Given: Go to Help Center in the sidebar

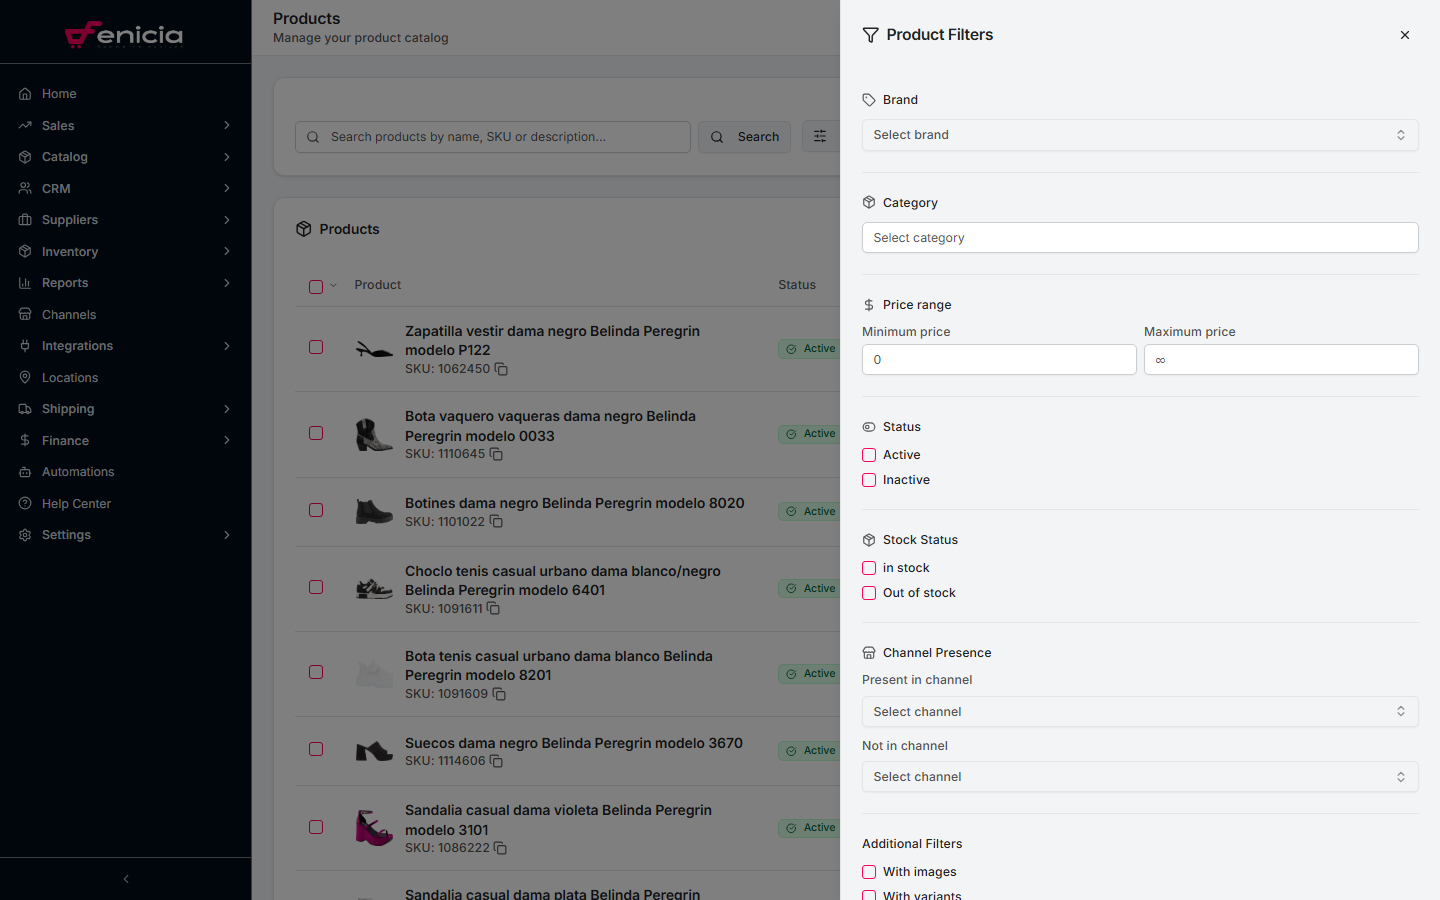Looking at the screenshot, I should click(x=76, y=504).
